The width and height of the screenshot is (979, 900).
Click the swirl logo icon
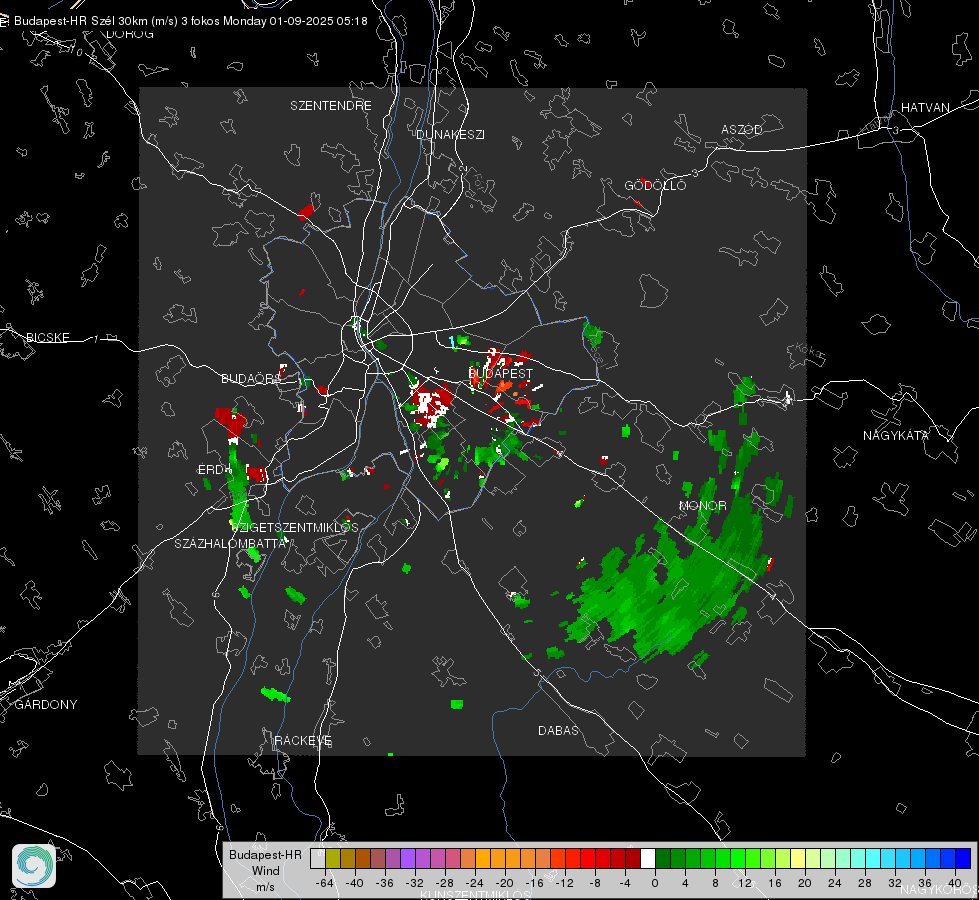tap(34, 866)
